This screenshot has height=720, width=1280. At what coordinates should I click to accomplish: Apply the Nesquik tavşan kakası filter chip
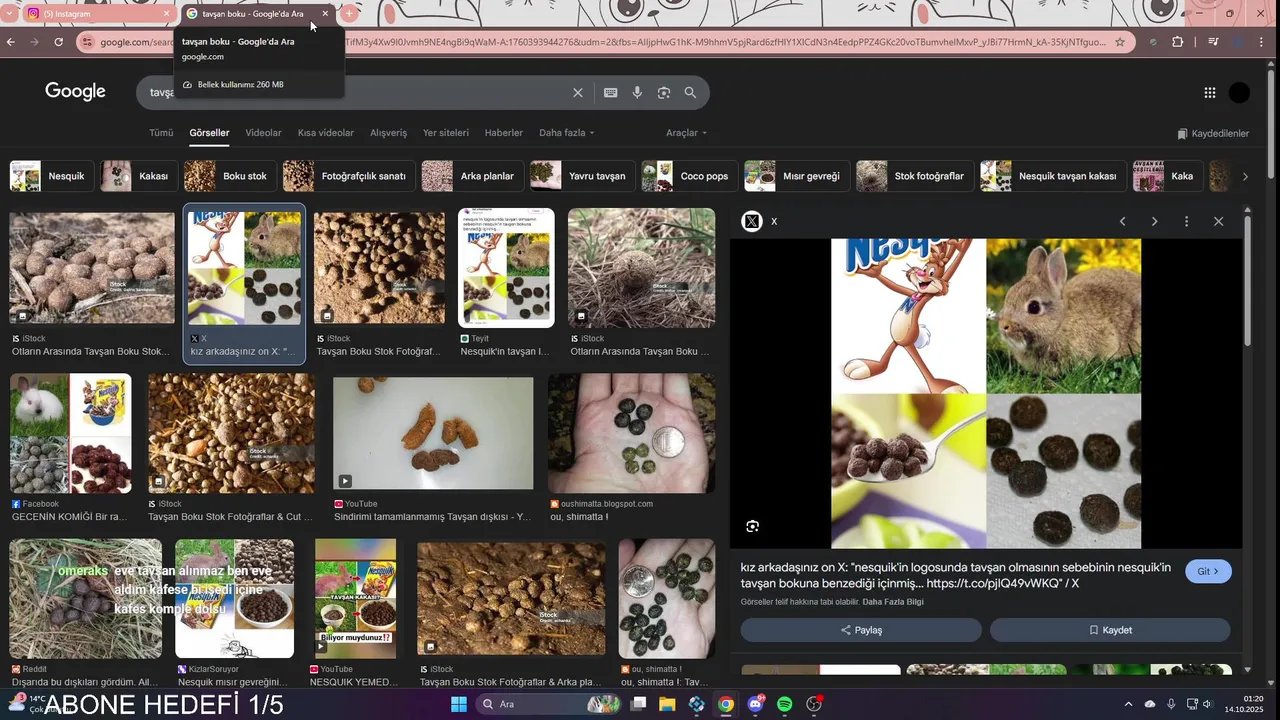(x=1053, y=176)
